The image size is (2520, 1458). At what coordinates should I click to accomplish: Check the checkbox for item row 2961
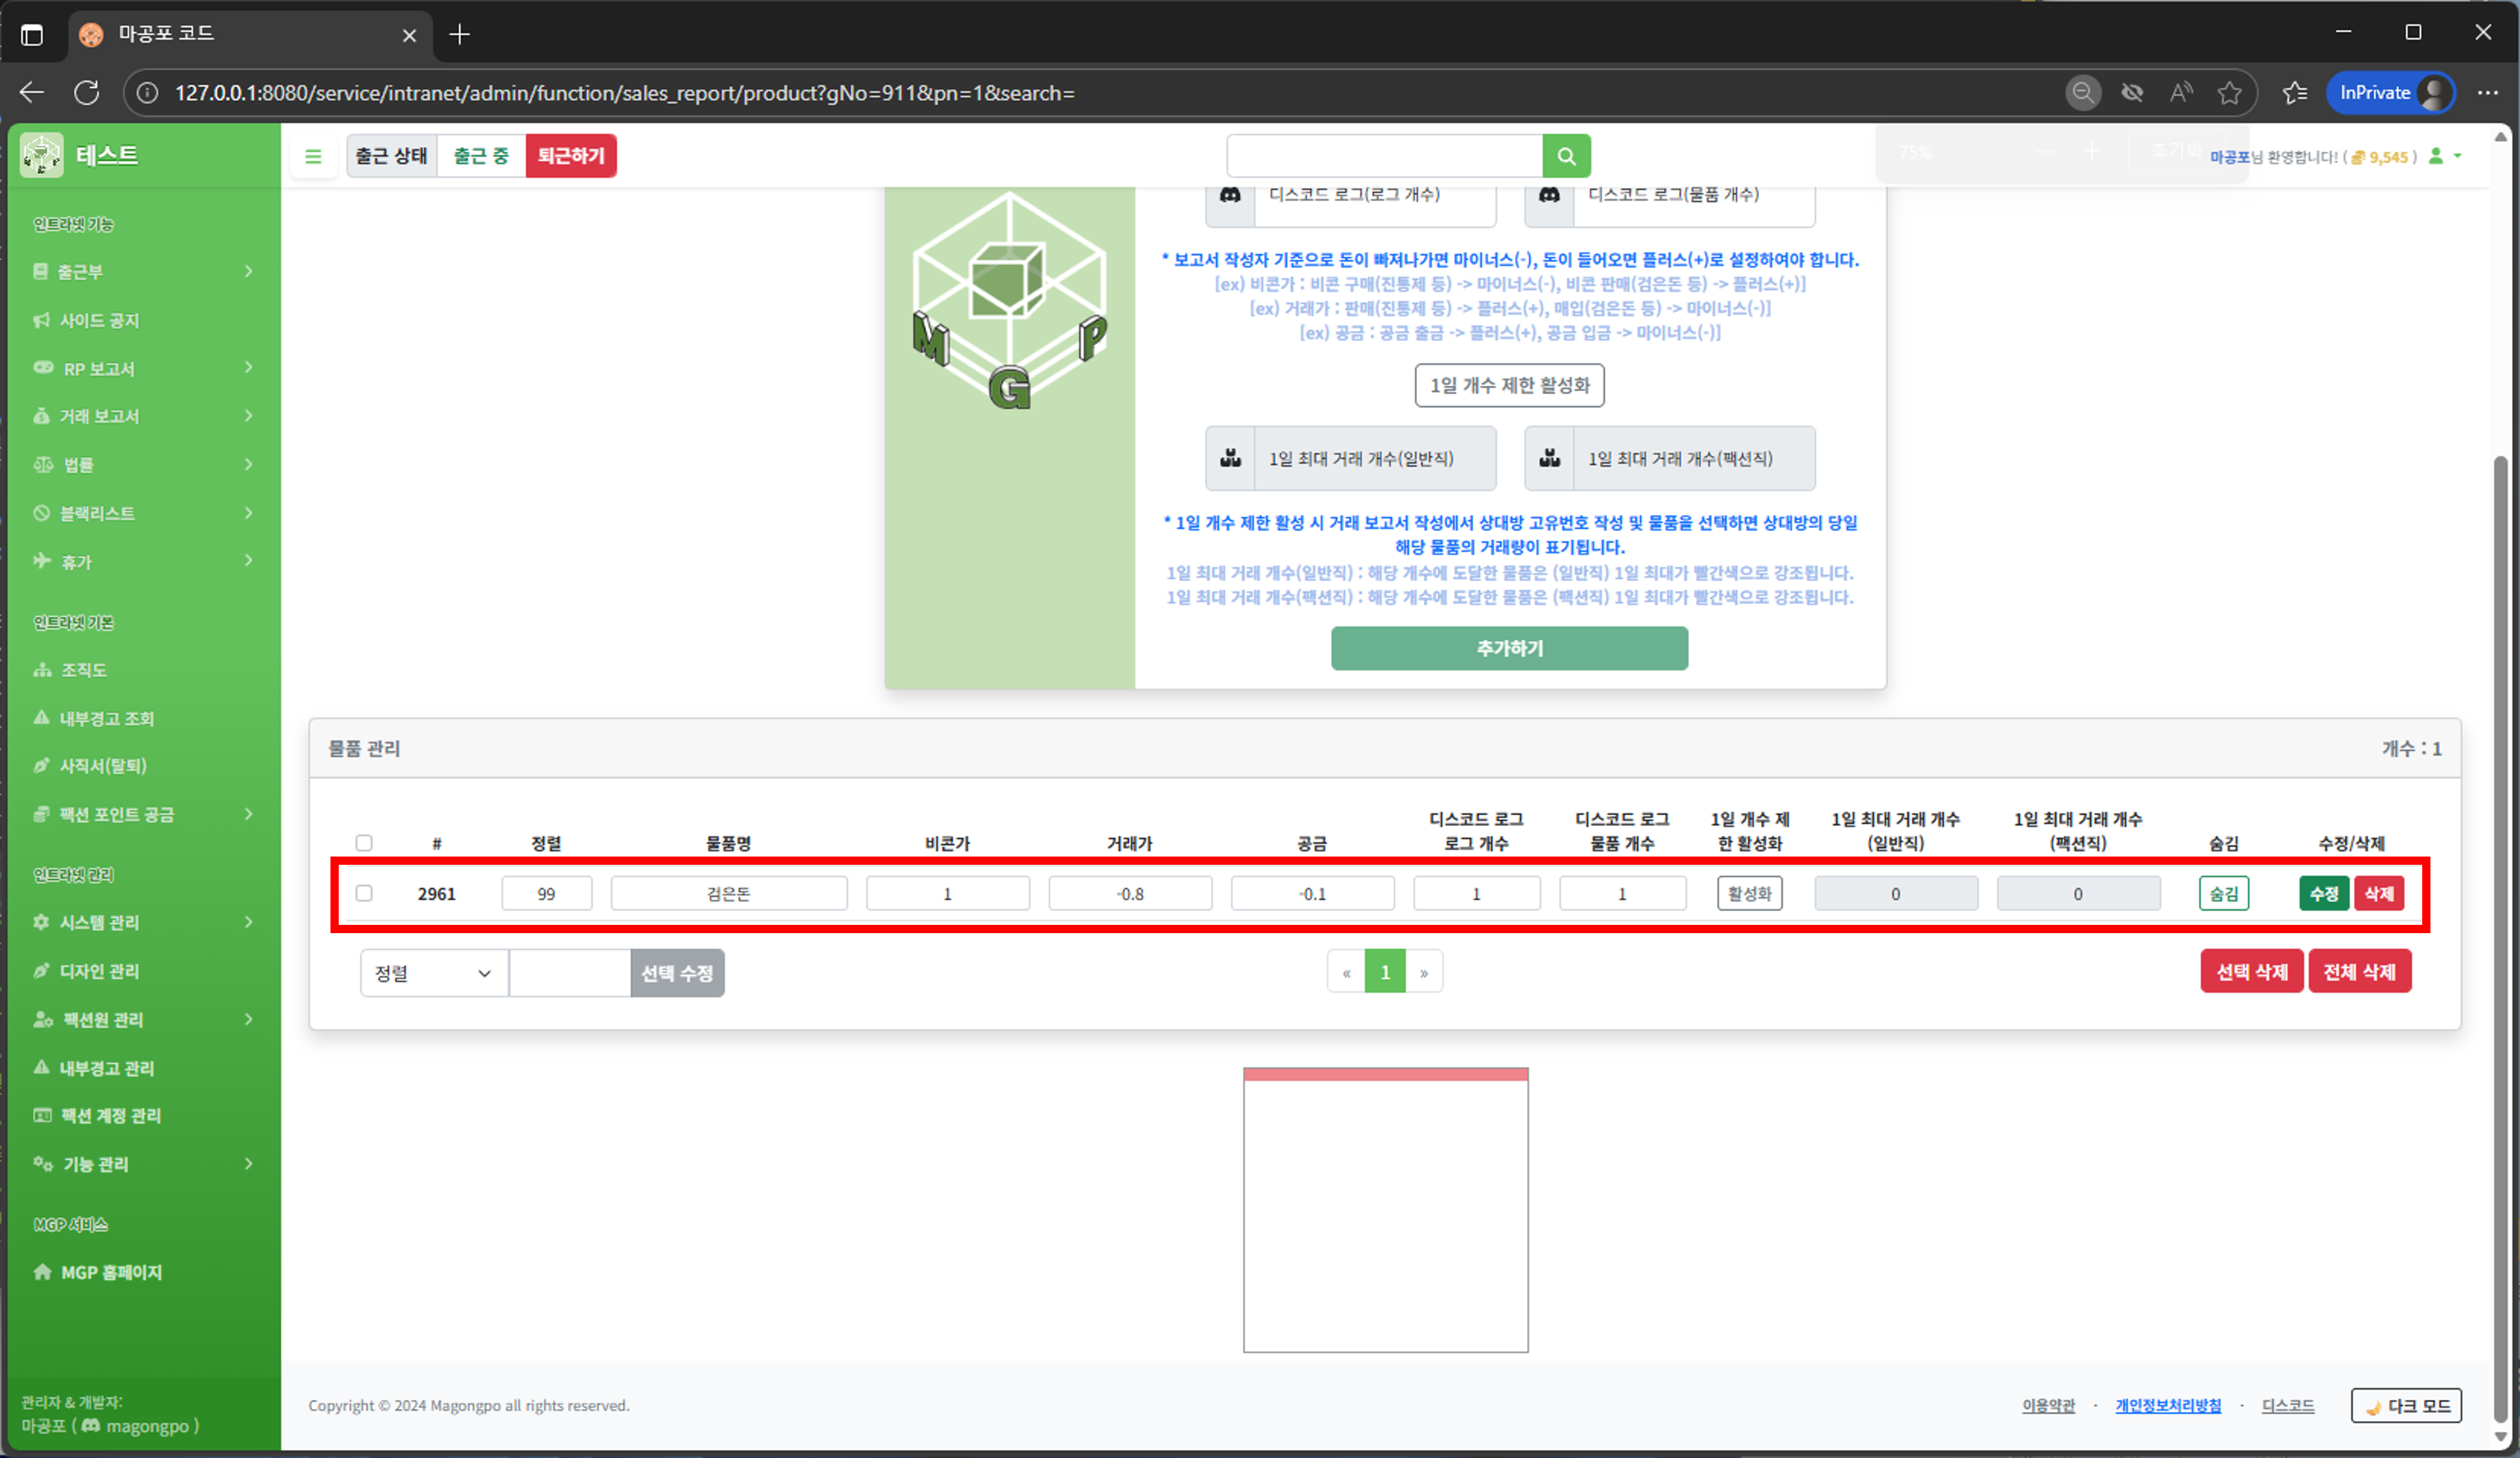364,893
